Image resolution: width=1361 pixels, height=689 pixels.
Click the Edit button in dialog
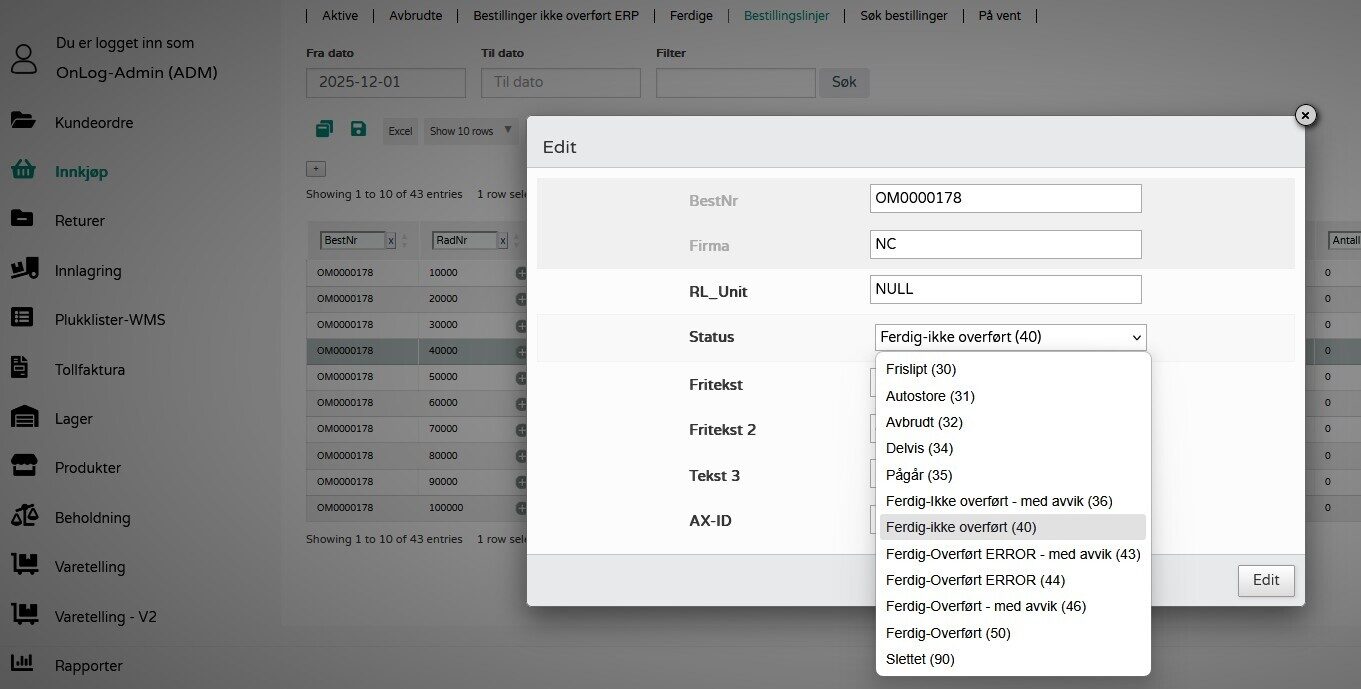click(1265, 580)
